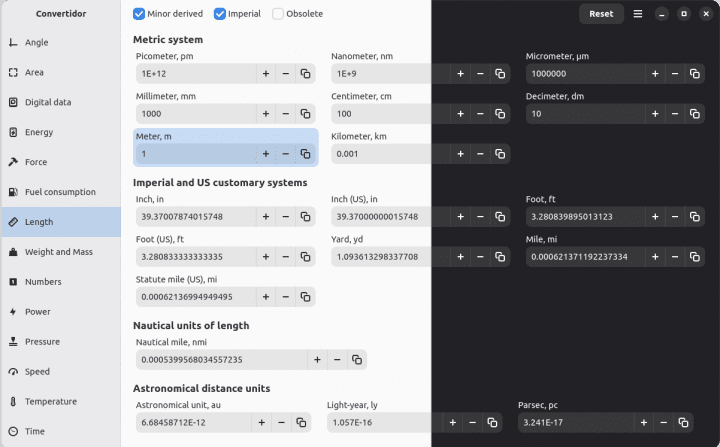Viewport: 720px width, 447px height.
Task: Decrement the Centimeter value with minus
Action: [x=480, y=114]
